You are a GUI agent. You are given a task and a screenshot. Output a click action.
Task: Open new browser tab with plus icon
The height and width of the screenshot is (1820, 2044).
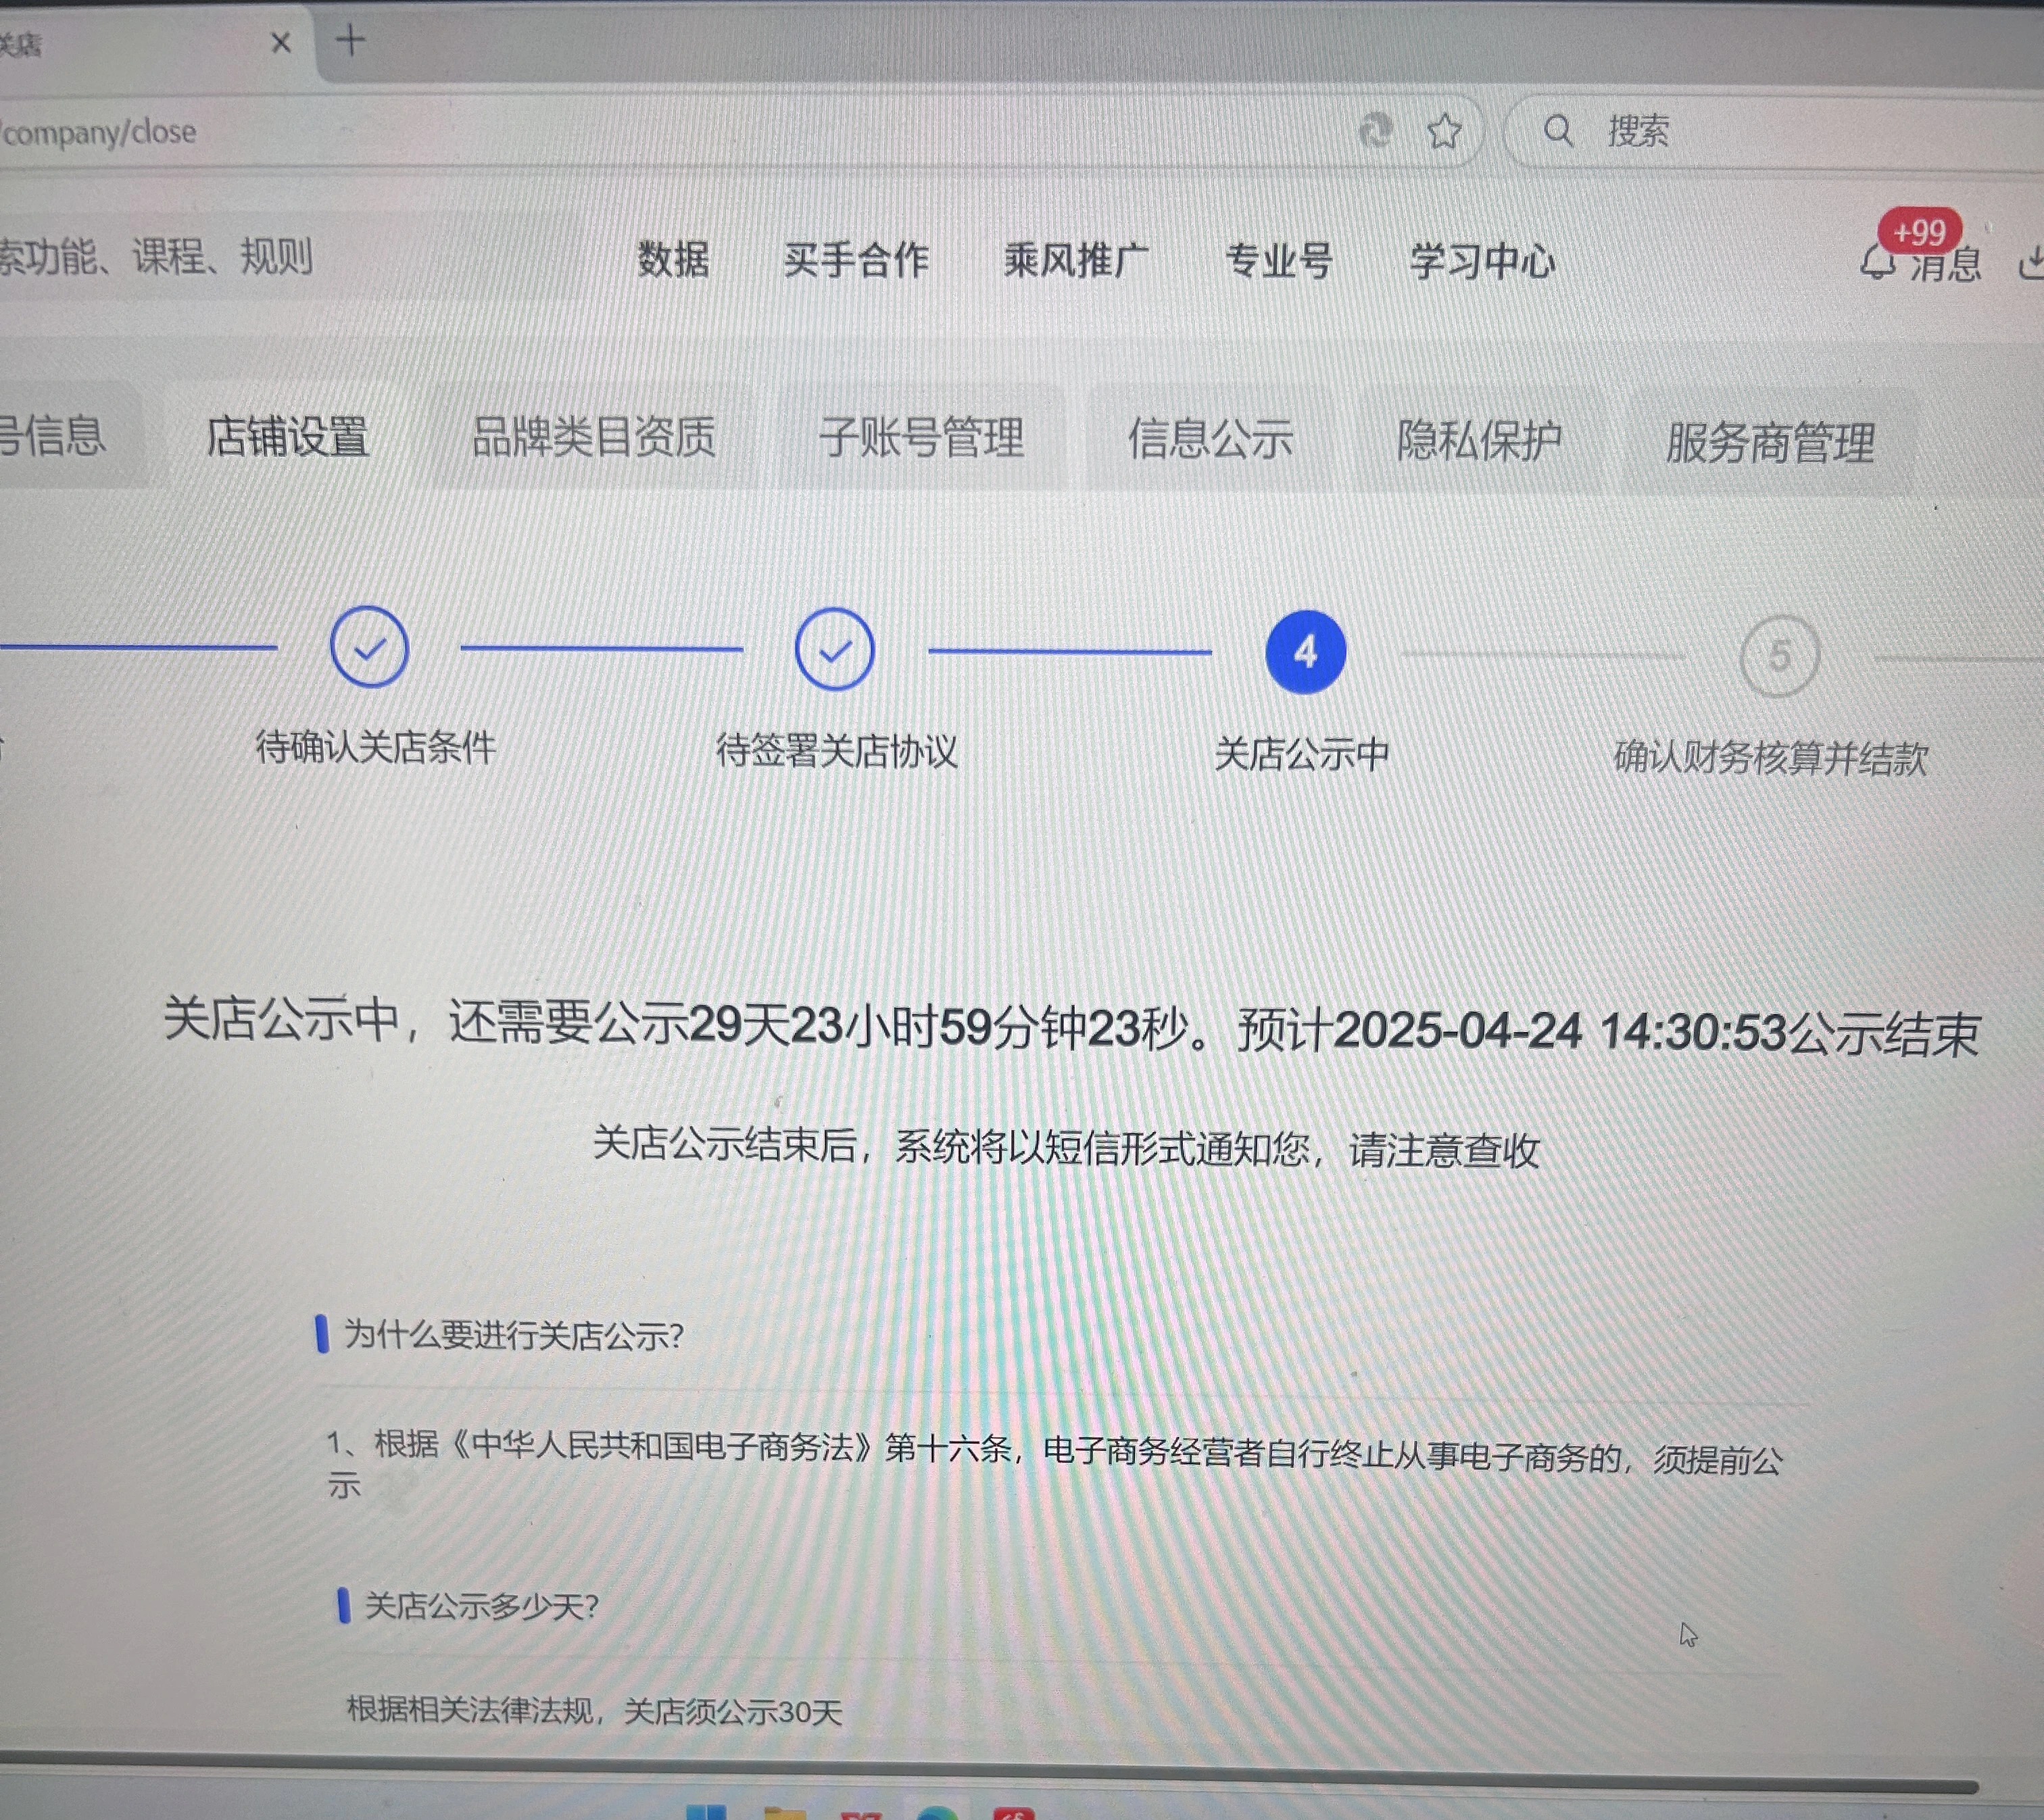coord(350,41)
